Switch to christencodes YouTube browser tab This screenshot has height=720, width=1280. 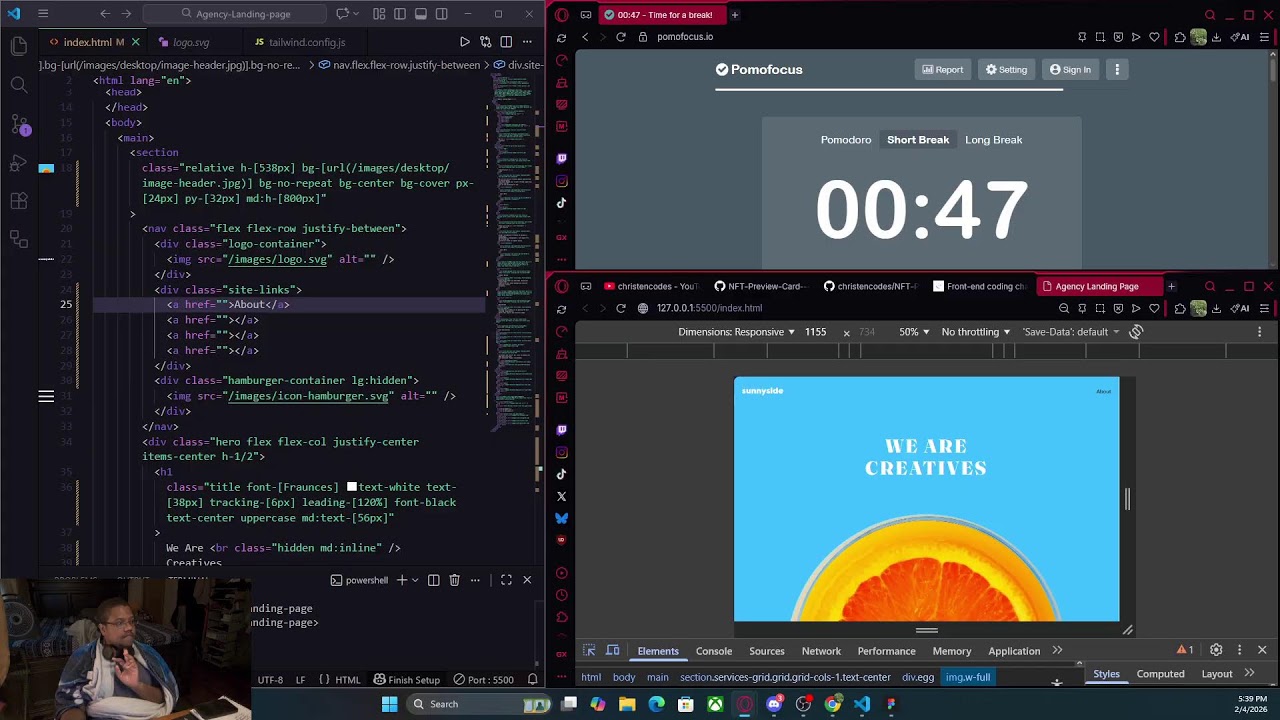point(650,286)
